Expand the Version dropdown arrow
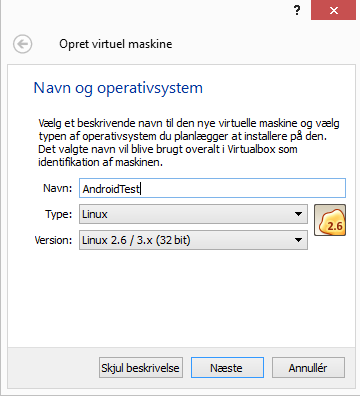 point(298,240)
